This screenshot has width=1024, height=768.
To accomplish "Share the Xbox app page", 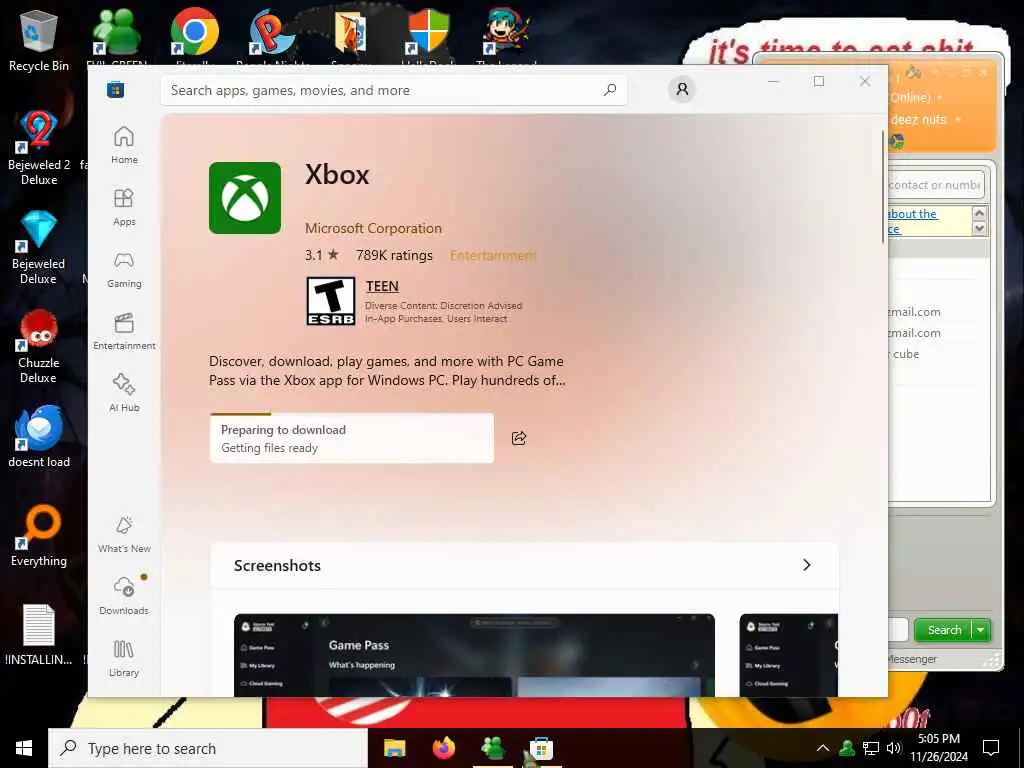I will click(519, 438).
